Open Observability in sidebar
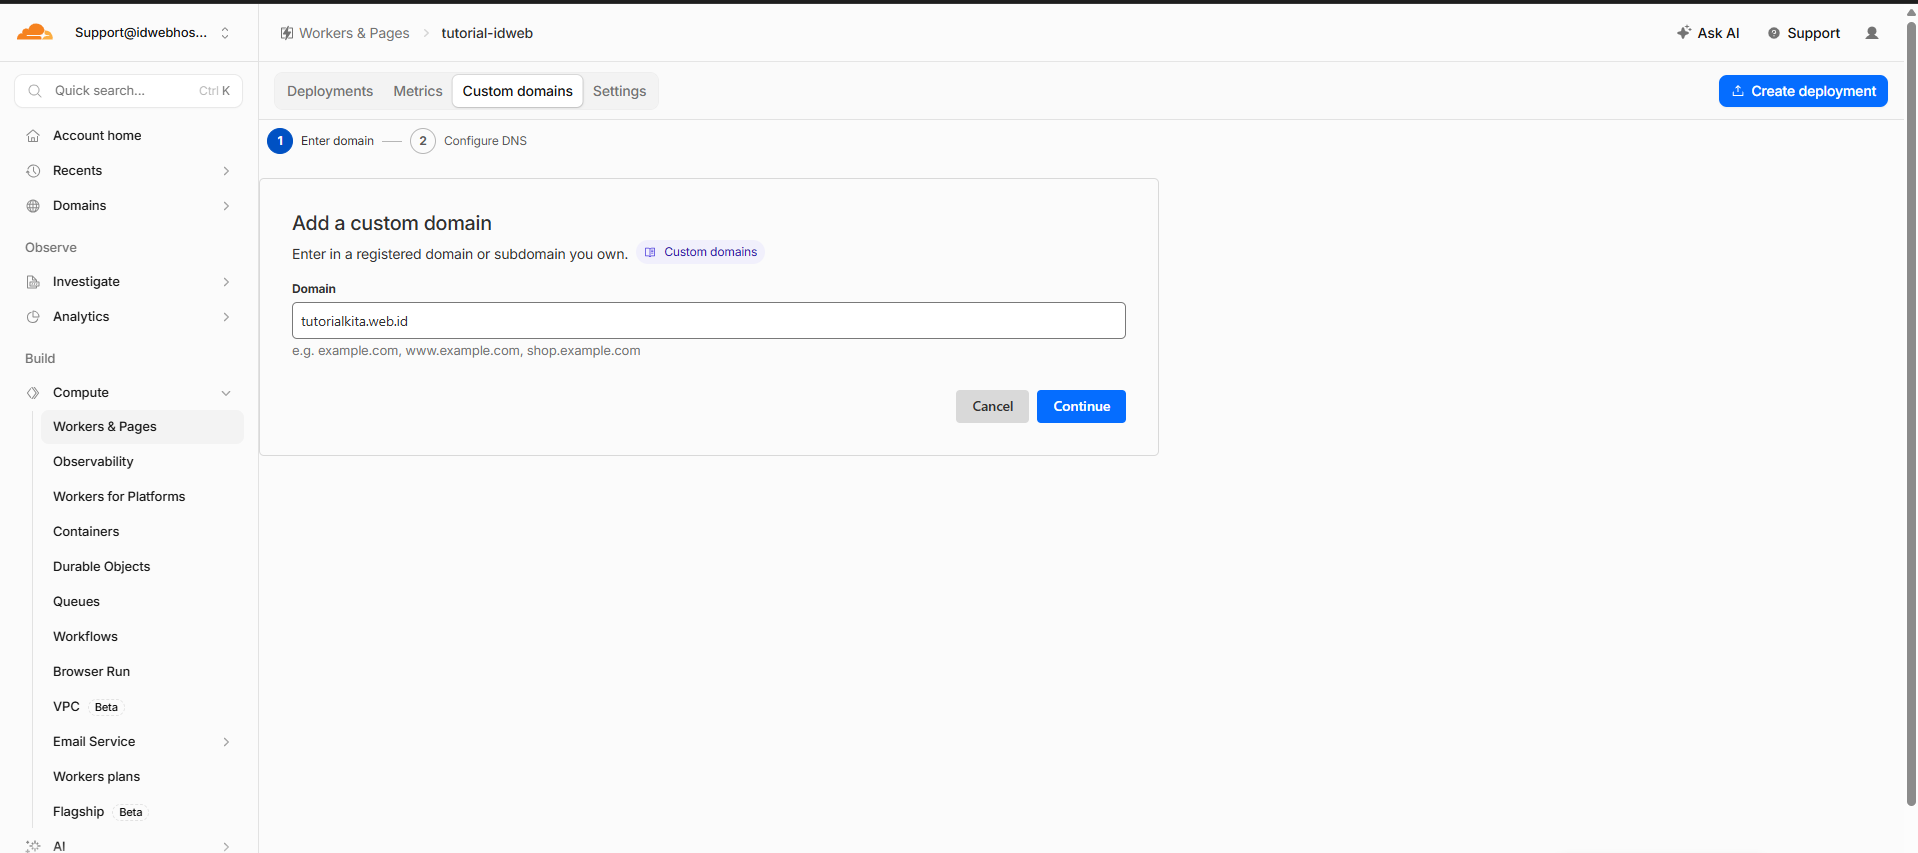1918x853 pixels. coord(93,462)
